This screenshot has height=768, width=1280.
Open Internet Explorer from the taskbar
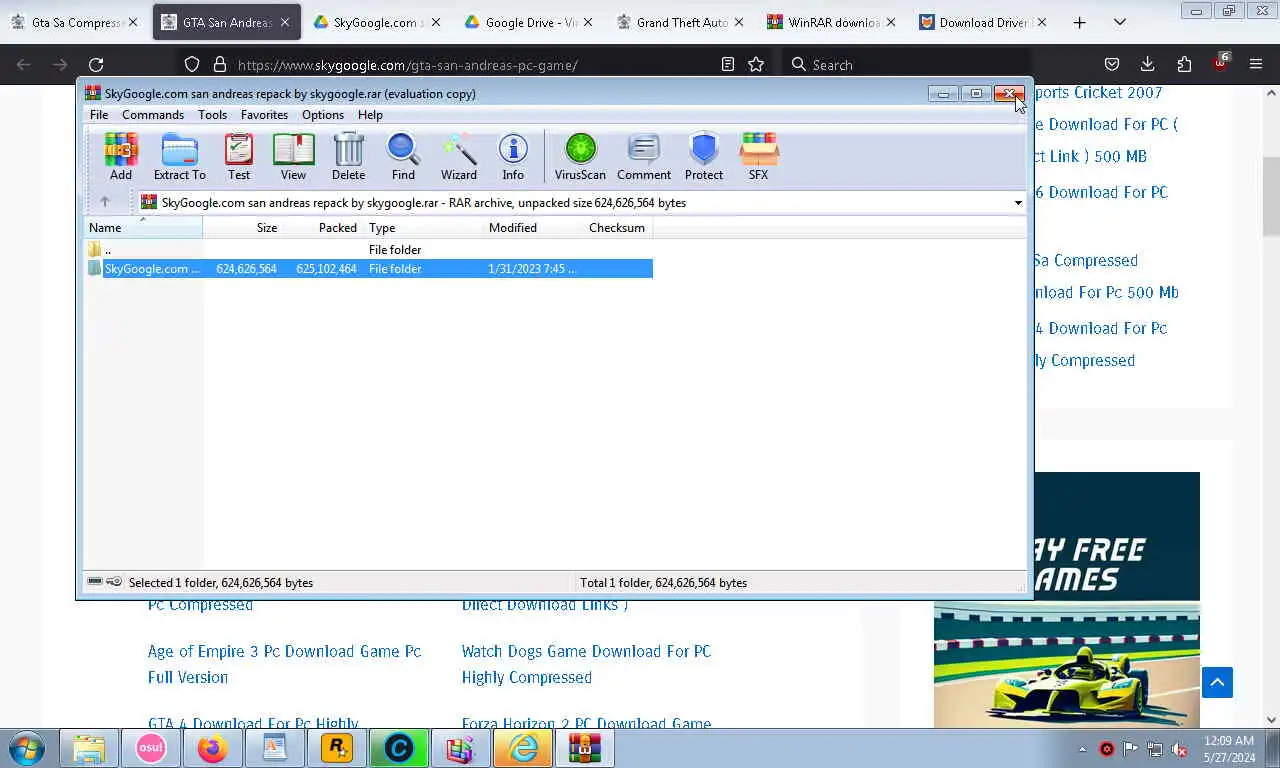coord(523,748)
